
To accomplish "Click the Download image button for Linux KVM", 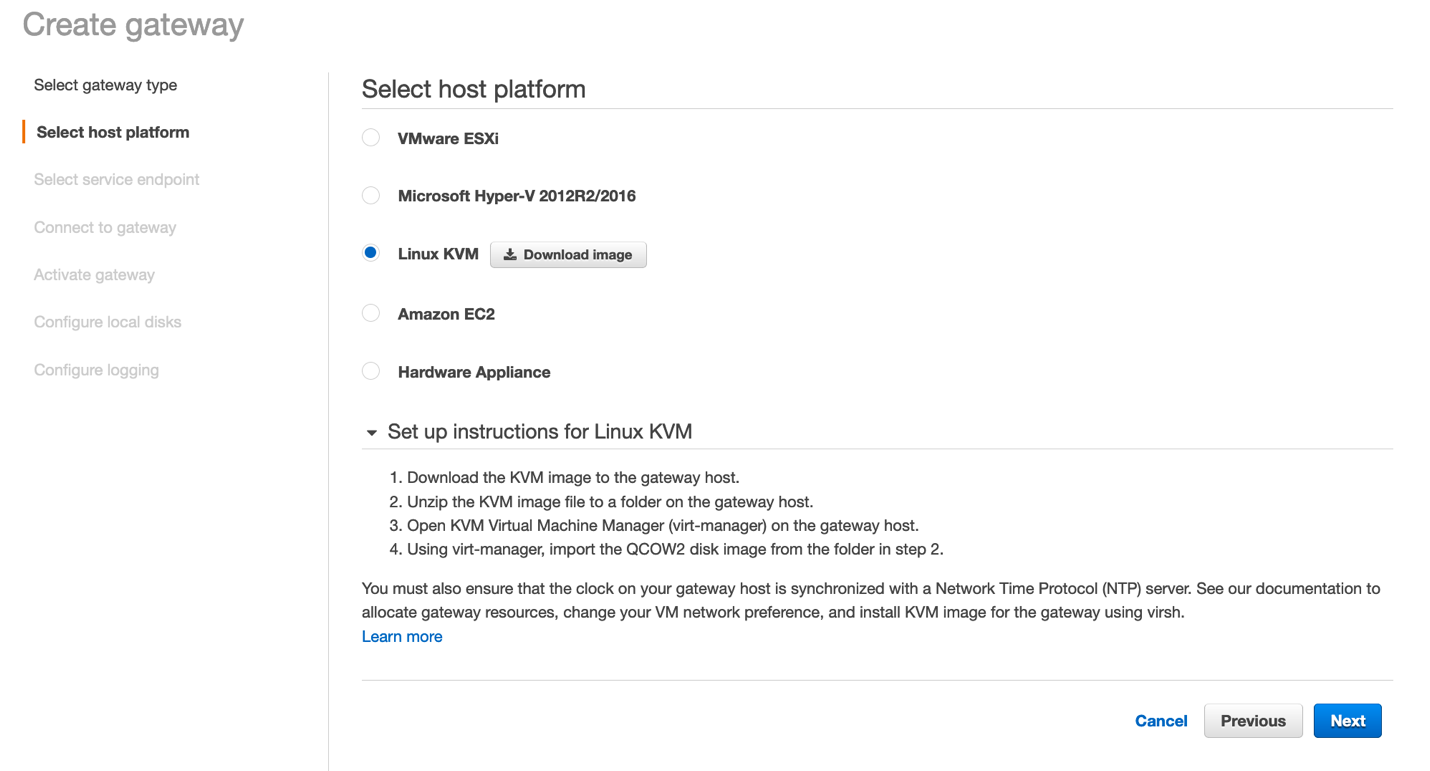I will pyautogui.click(x=568, y=254).
